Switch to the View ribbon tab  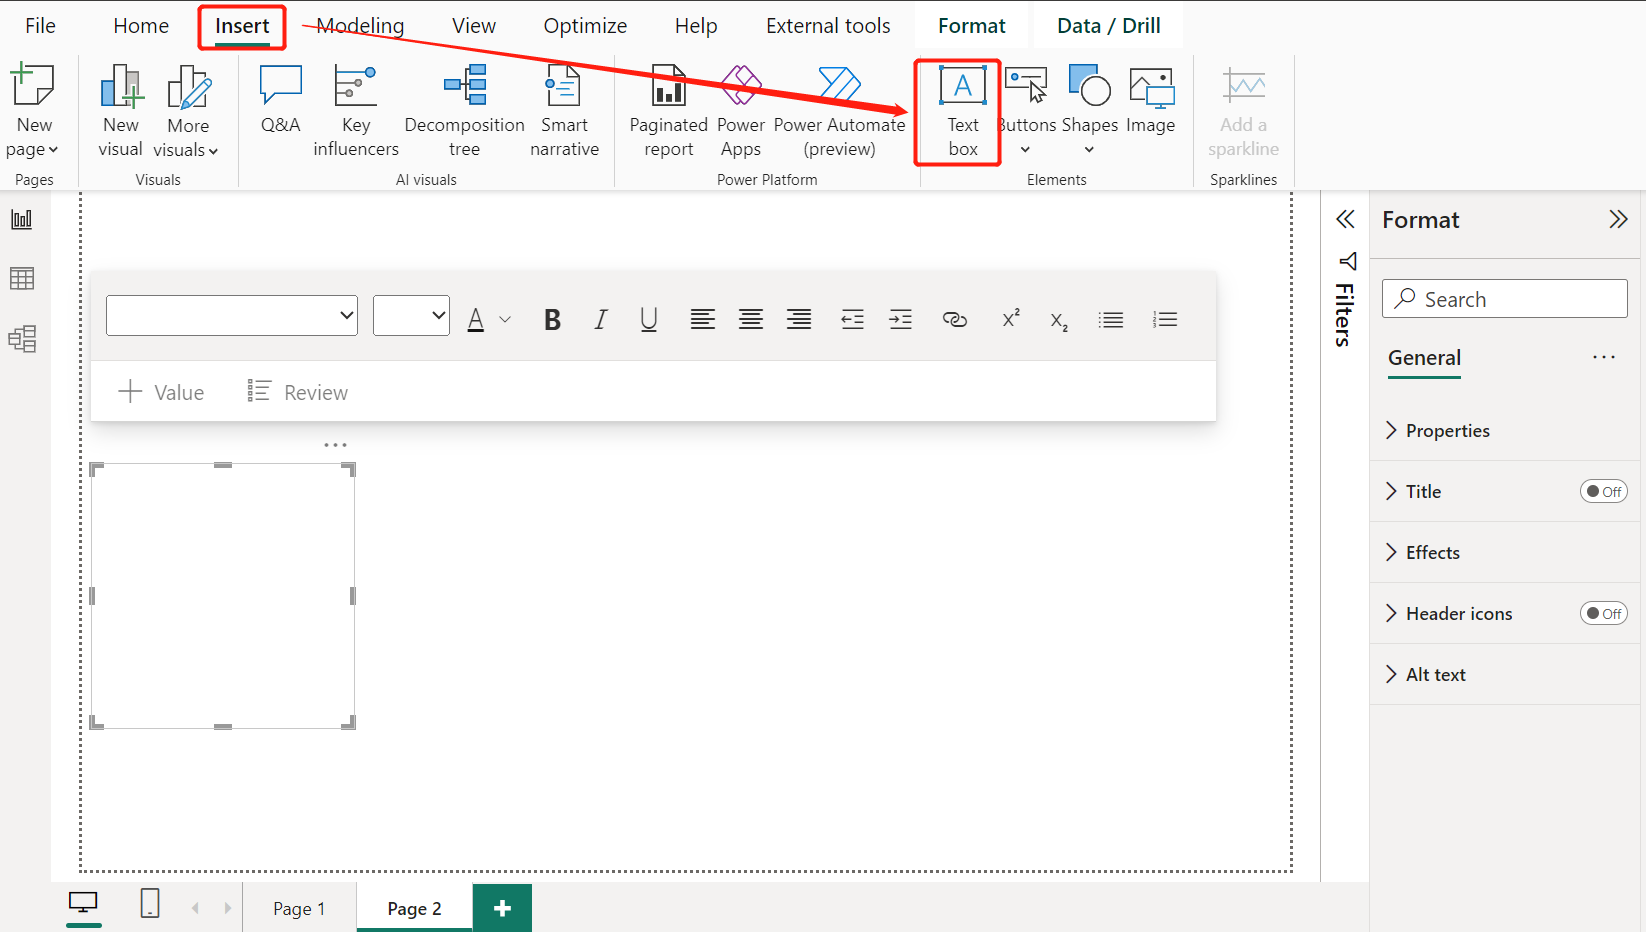pos(473,25)
